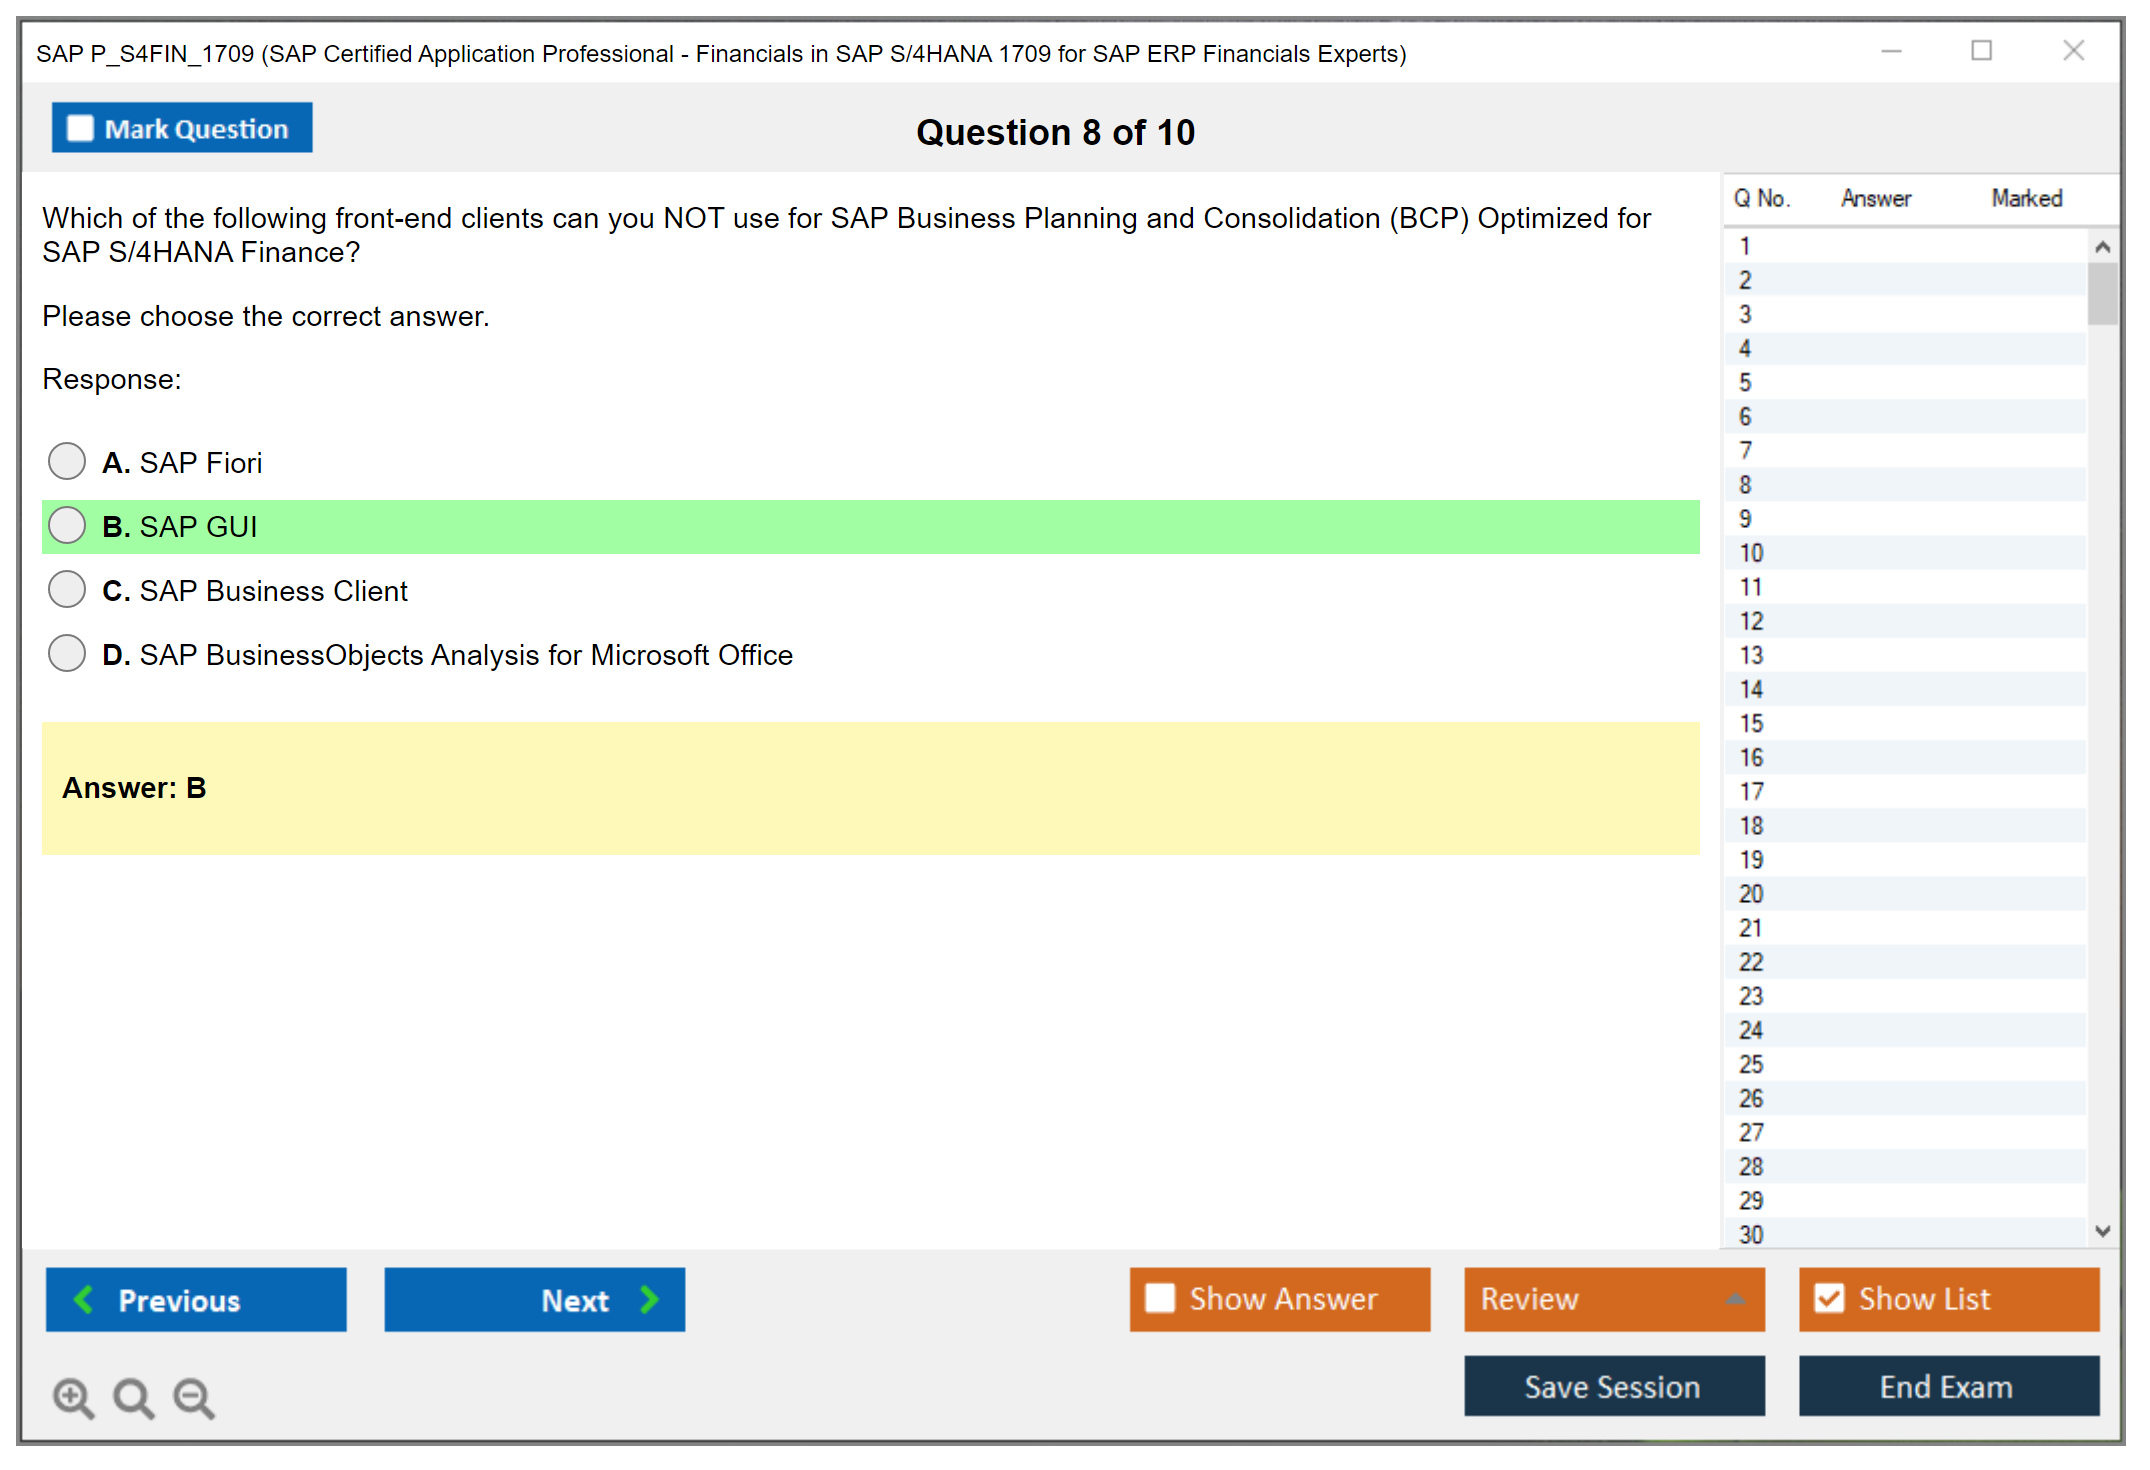Tick the Mark Question checkbox
Screen dimensions: 2150x1470
[x=80, y=129]
